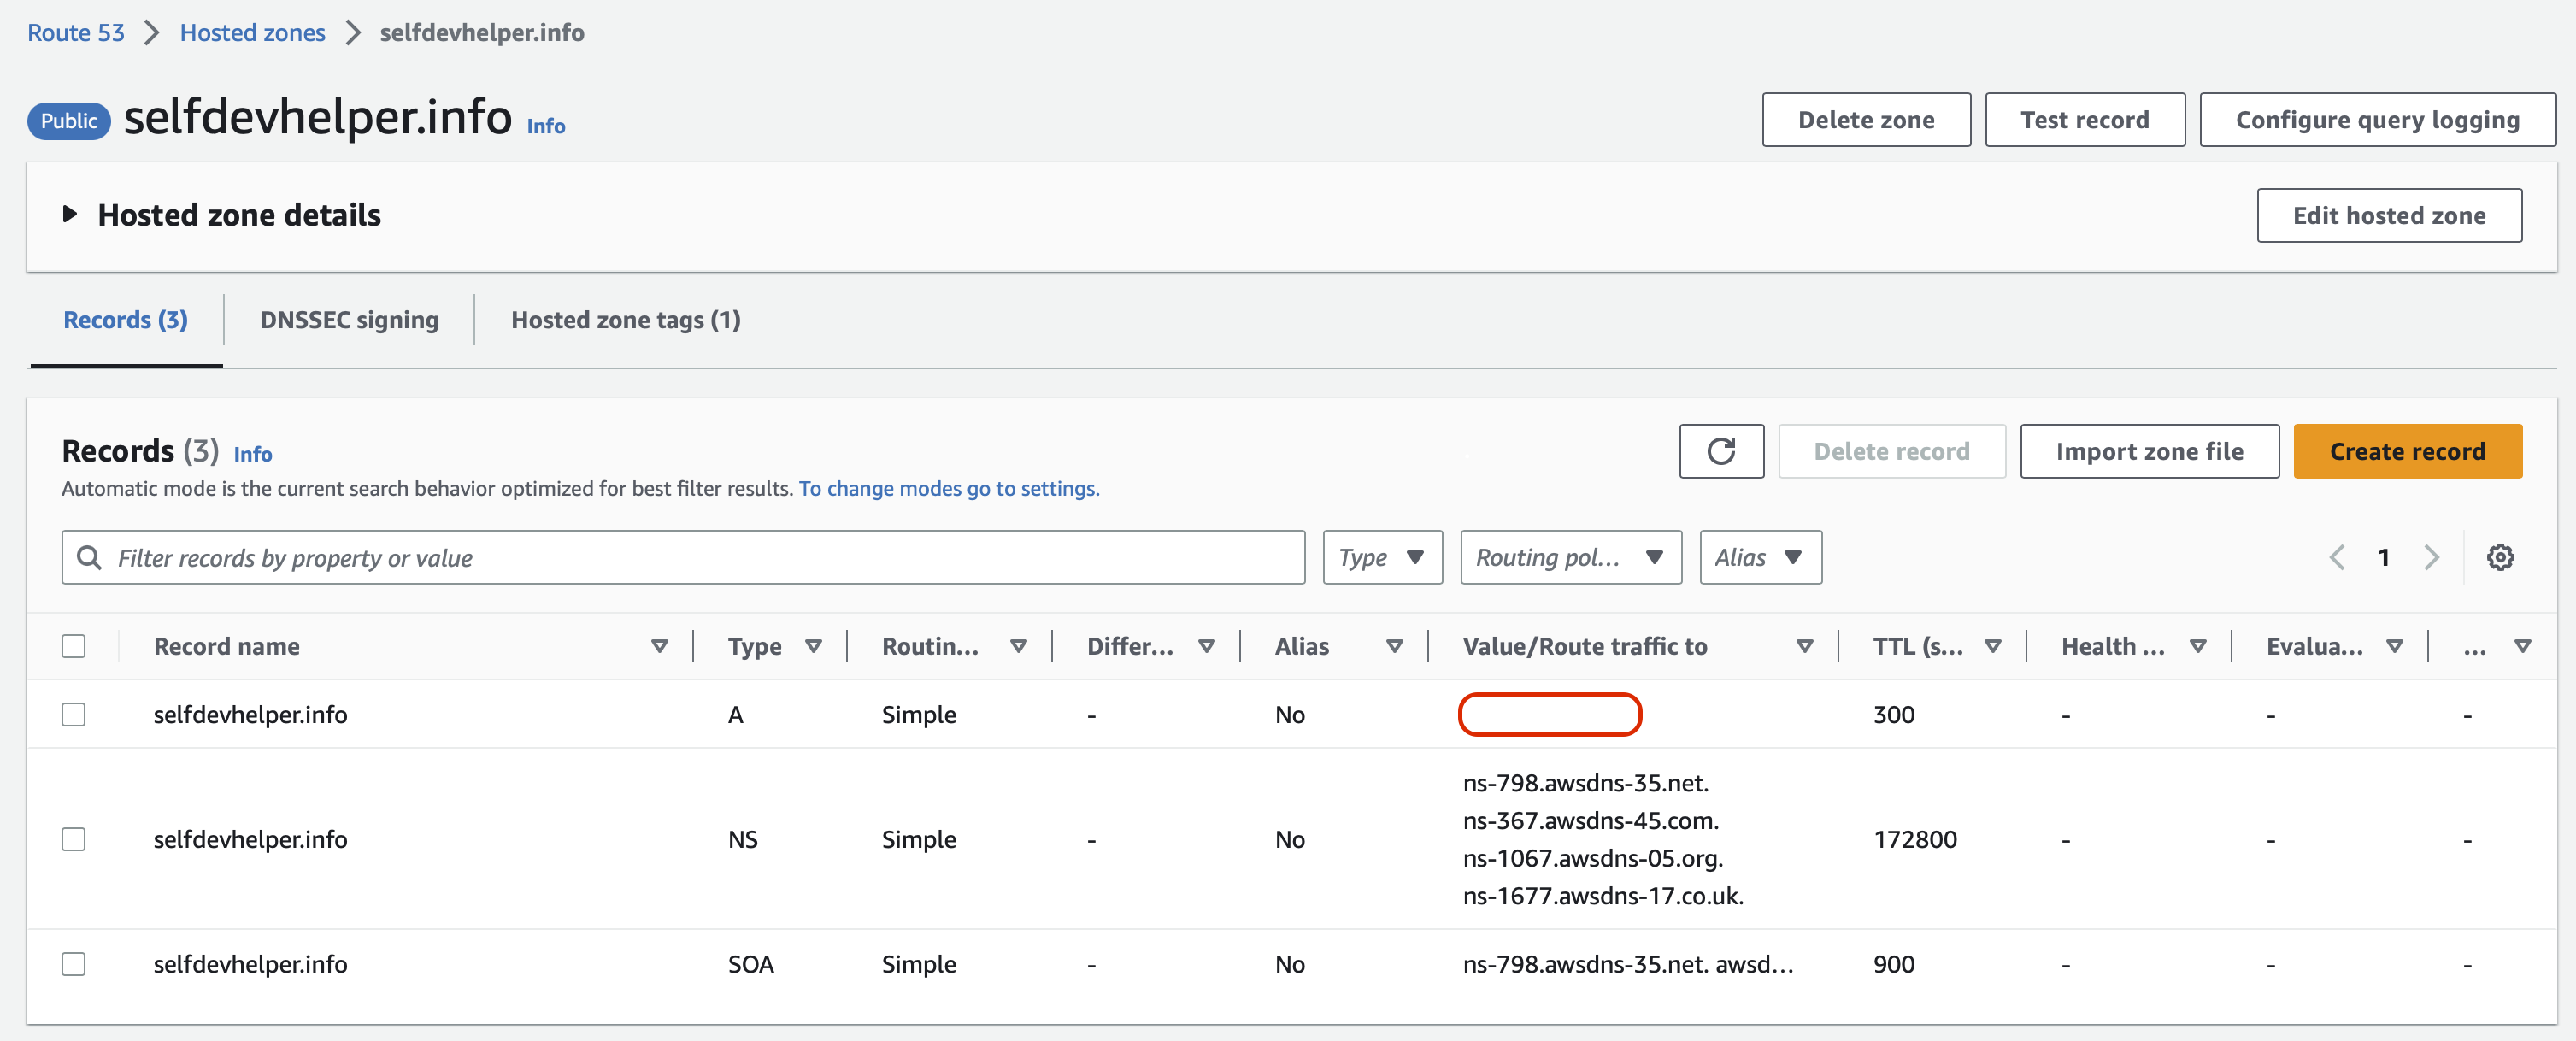Expand the Hosted zone details section
The image size is (2576, 1041).
click(70, 214)
